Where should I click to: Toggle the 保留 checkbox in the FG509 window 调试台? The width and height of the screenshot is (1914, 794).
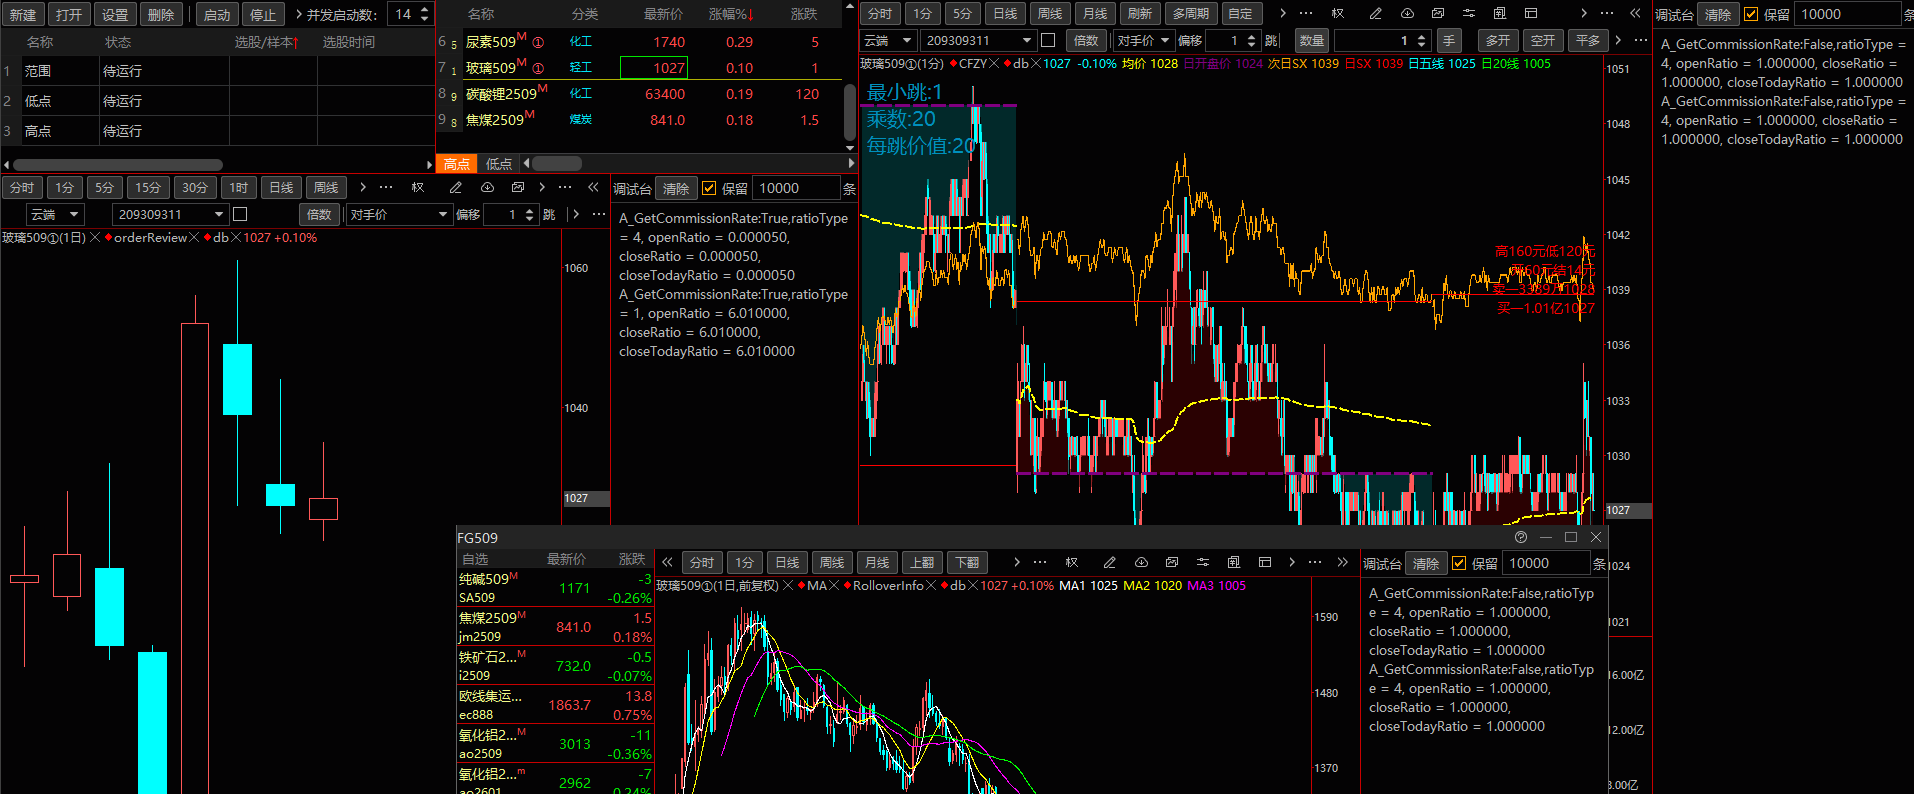coord(1459,563)
